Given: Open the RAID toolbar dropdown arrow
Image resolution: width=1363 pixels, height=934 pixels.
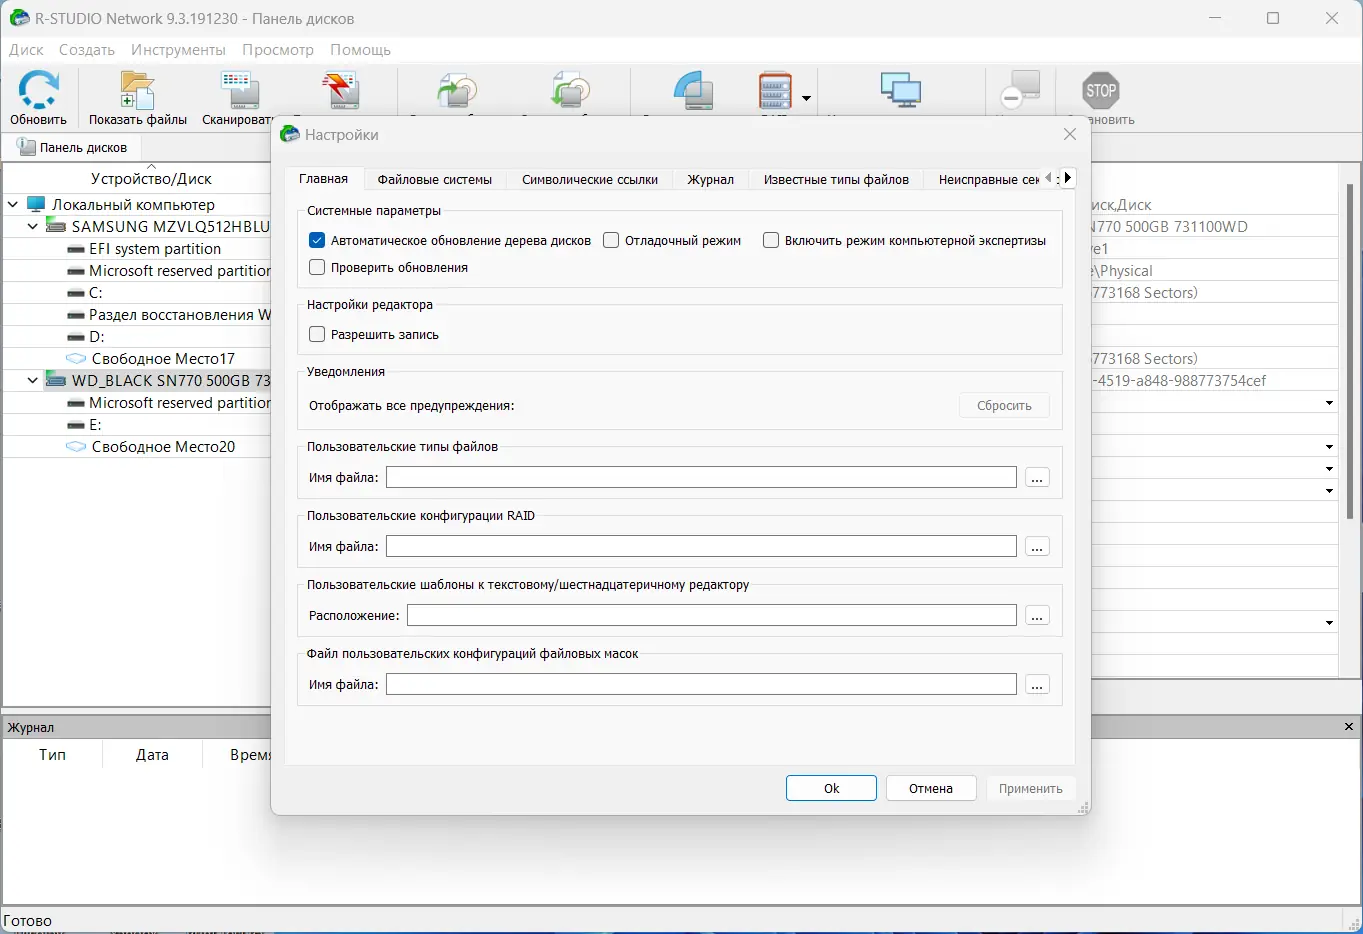Looking at the screenshot, I should (x=806, y=98).
